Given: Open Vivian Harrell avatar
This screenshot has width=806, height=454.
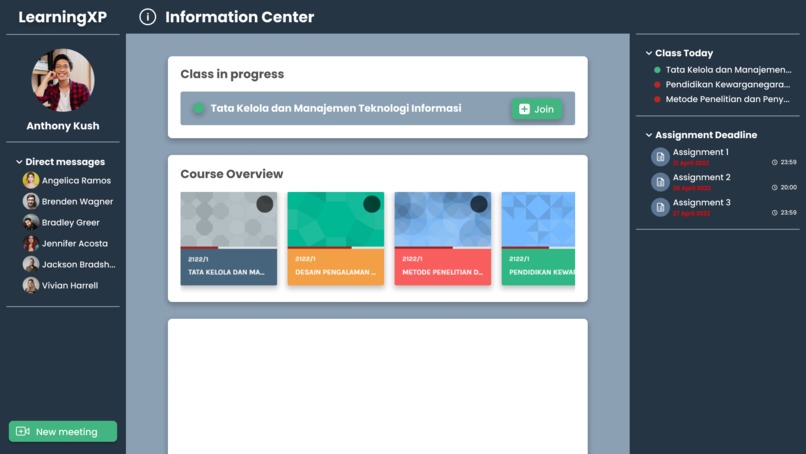Looking at the screenshot, I should (31, 285).
